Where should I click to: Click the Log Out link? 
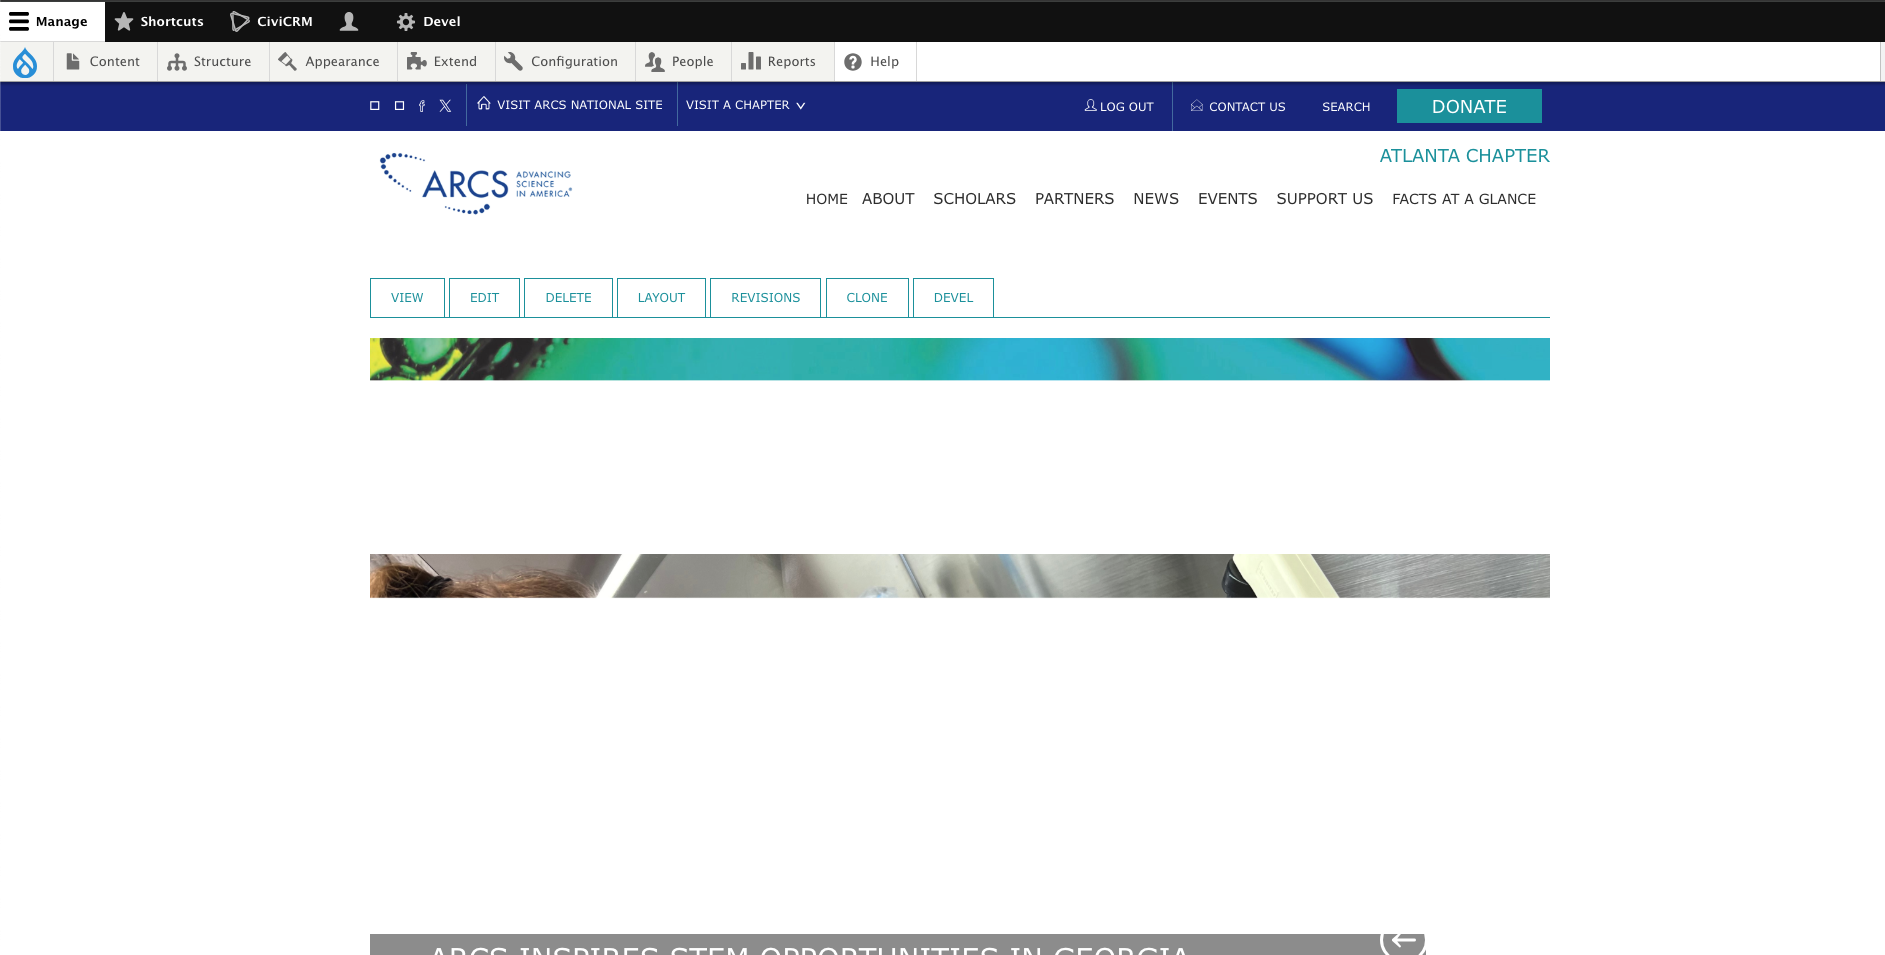1119,106
